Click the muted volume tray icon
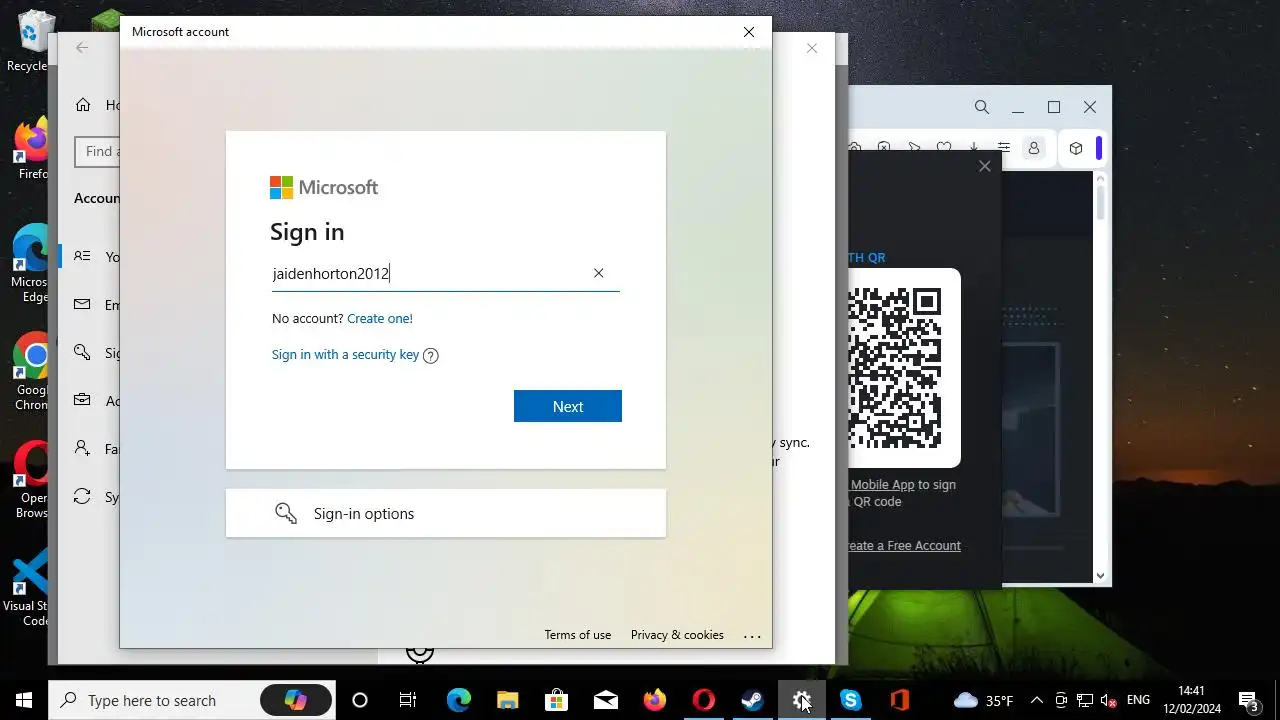This screenshot has width=1280, height=720. [x=1109, y=700]
